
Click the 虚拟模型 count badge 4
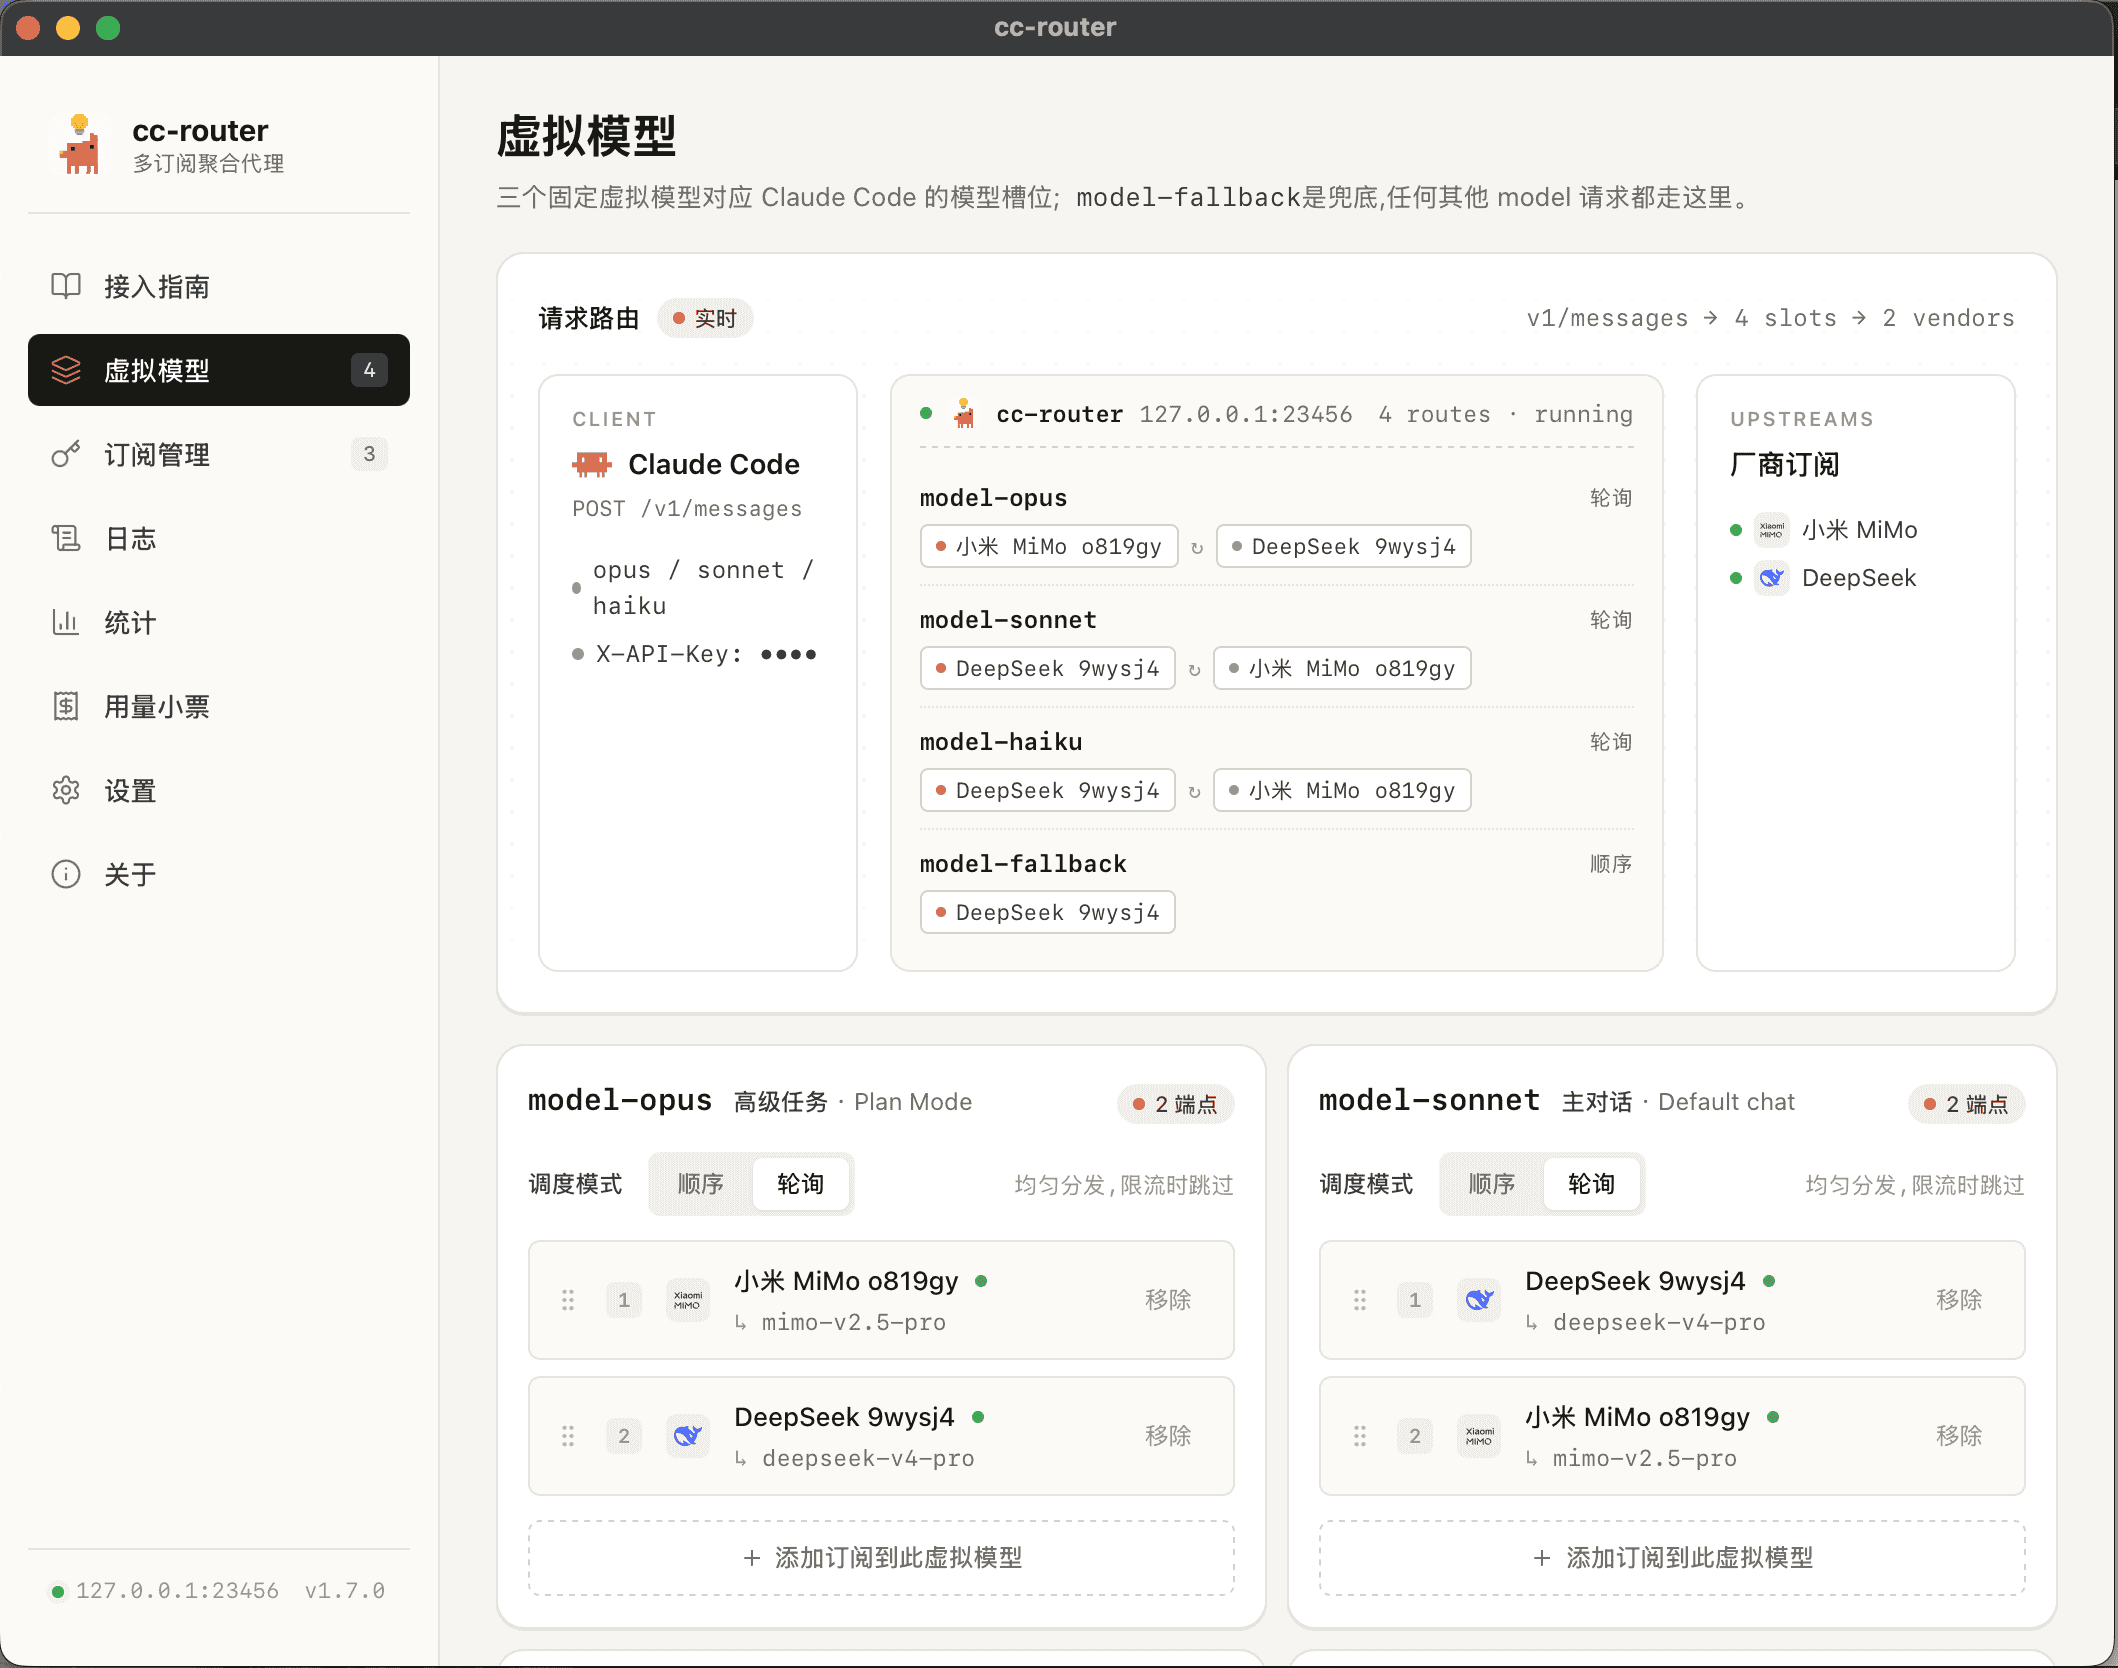pos(369,370)
